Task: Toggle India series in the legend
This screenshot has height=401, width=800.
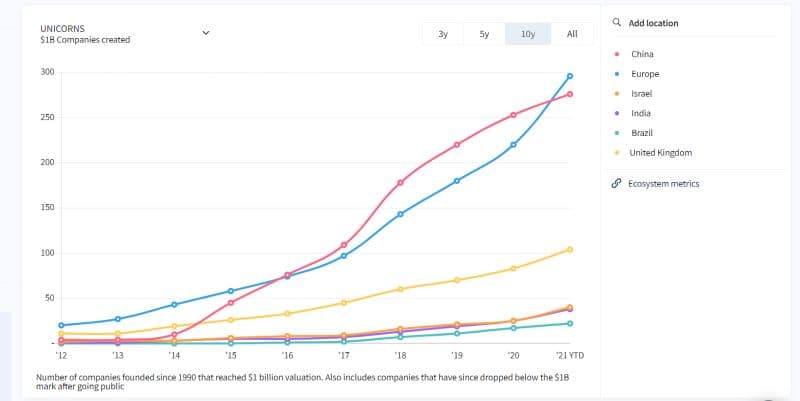Action: coord(641,113)
